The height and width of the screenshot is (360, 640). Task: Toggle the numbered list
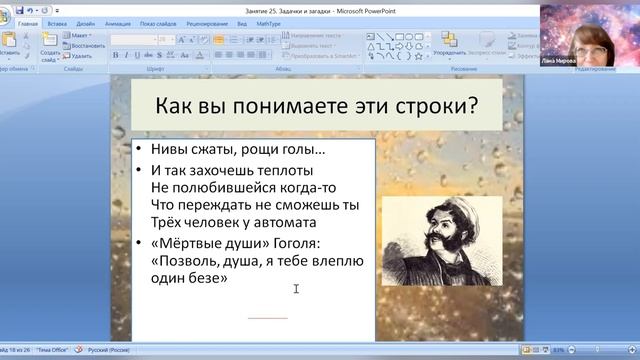[234, 39]
